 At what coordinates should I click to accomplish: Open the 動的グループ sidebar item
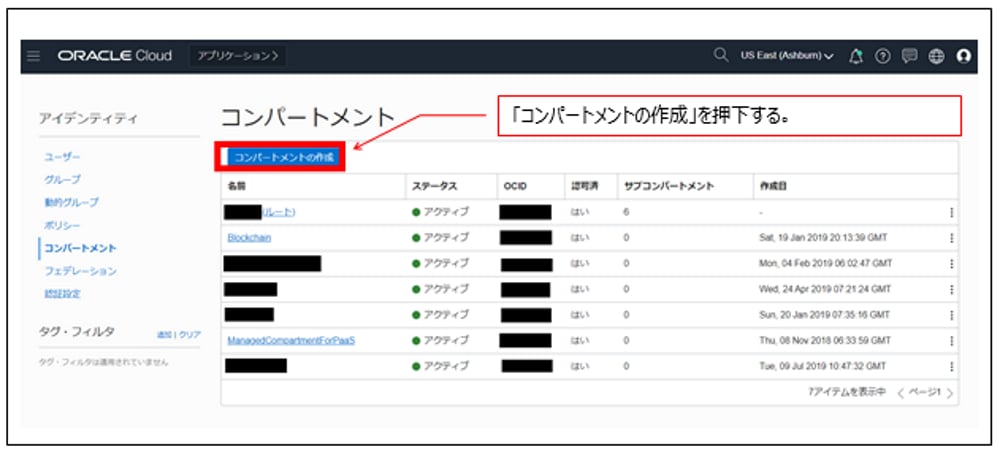point(71,203)
